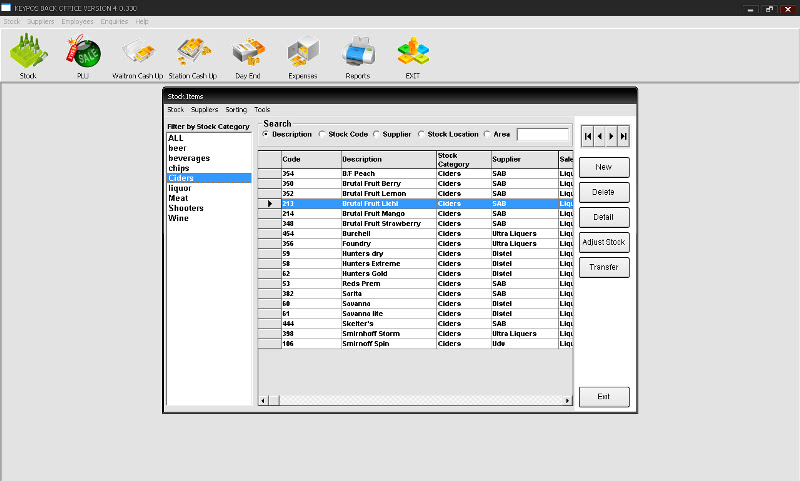The width and height of the screenshot is (800, 481).
Task: Filter by Wine category
Action: (x=209, y=218)
